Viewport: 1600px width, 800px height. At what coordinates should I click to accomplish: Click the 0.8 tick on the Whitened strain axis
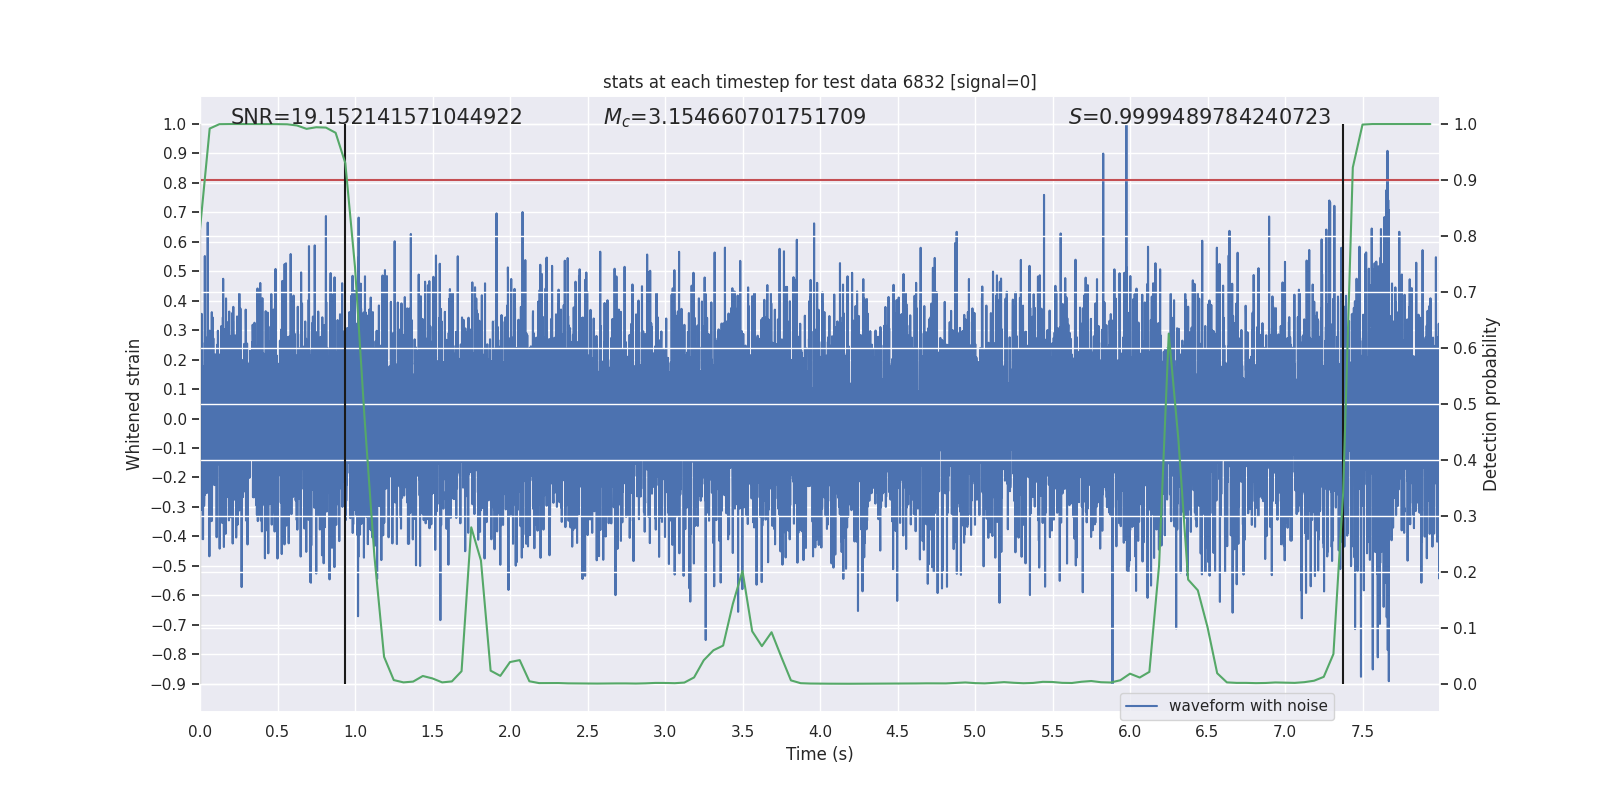[x=175, y=183]
